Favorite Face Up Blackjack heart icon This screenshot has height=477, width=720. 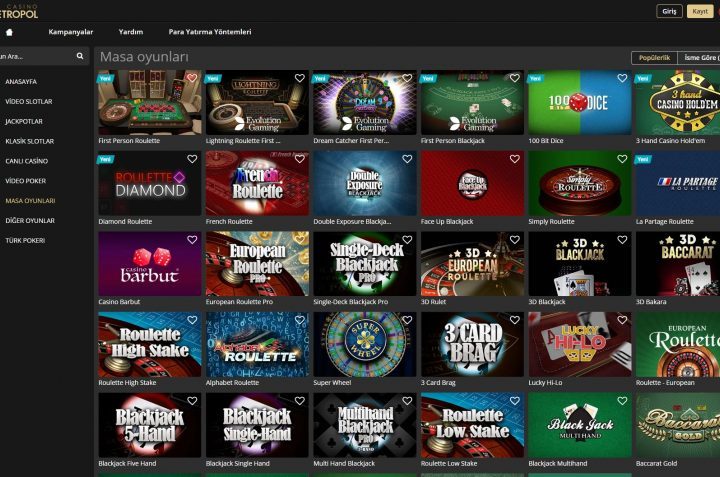(514, 159)
